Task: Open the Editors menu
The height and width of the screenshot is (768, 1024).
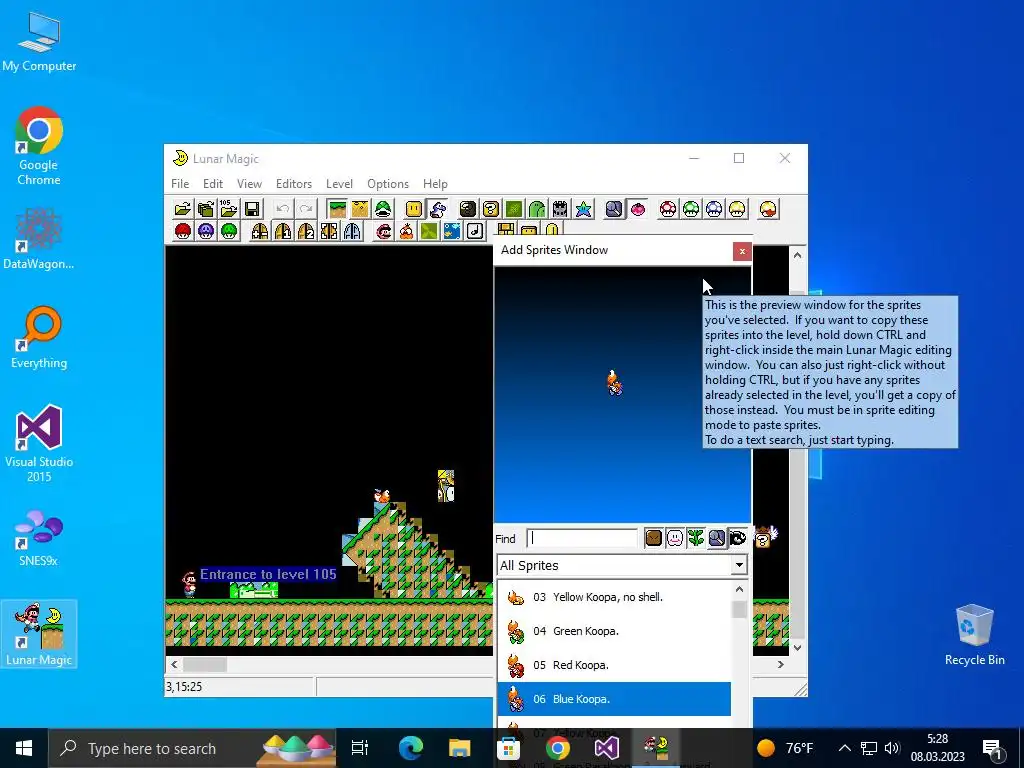Action: pos(294,184)
